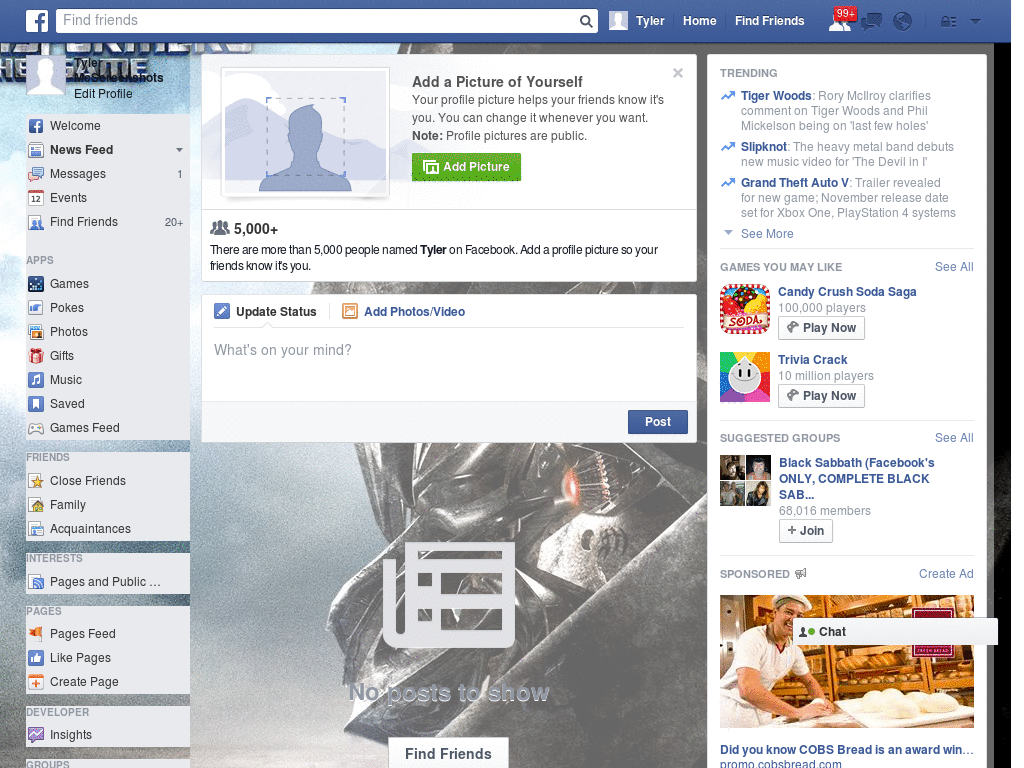The height and width of the screenshot is (768, 1024).
Task: Click the What's on your mind field
Action: click(x=449, y=364)
